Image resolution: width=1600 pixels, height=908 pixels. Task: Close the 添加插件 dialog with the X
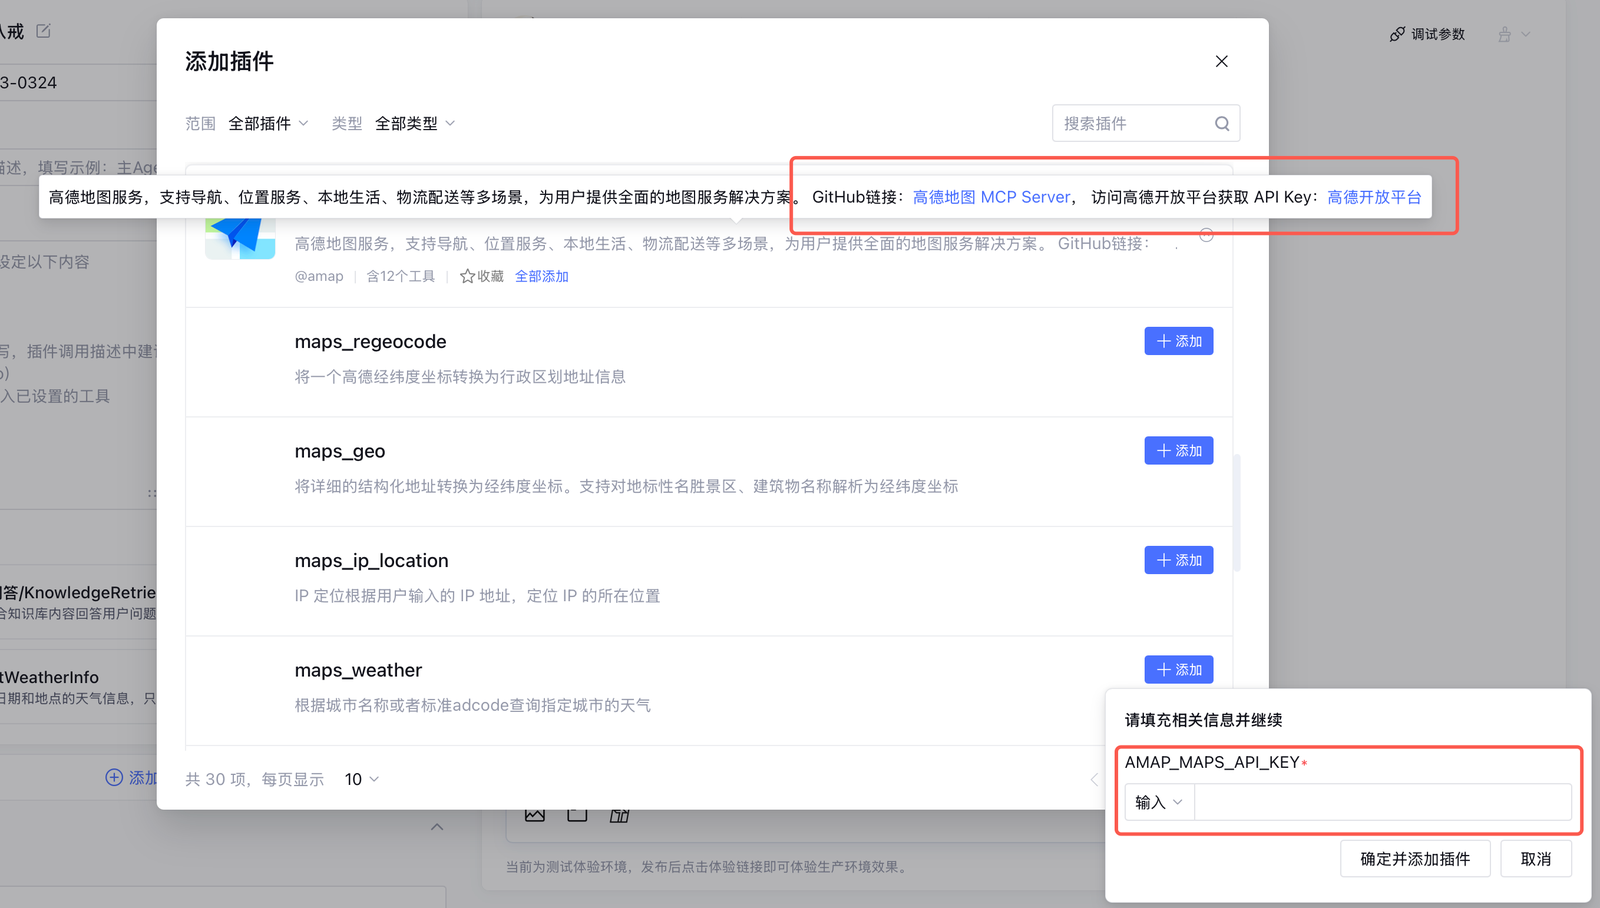point(1221,61)
